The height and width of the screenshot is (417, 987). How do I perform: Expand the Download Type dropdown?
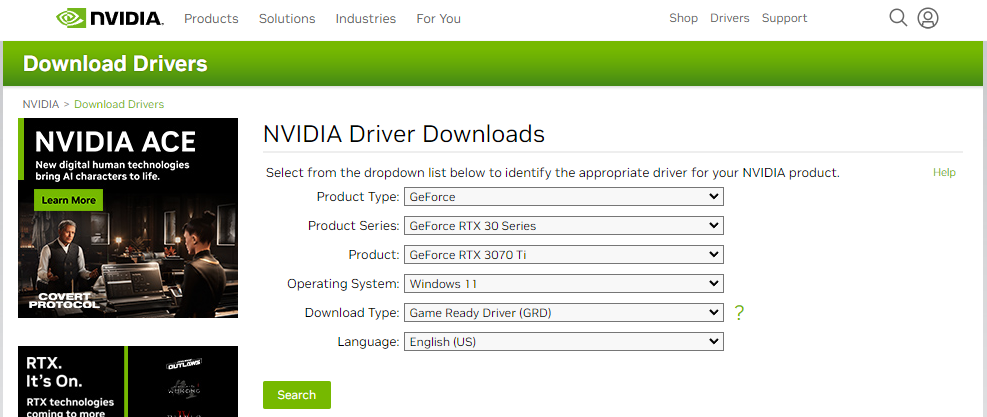pyautogui.click(x=564, y=312)
